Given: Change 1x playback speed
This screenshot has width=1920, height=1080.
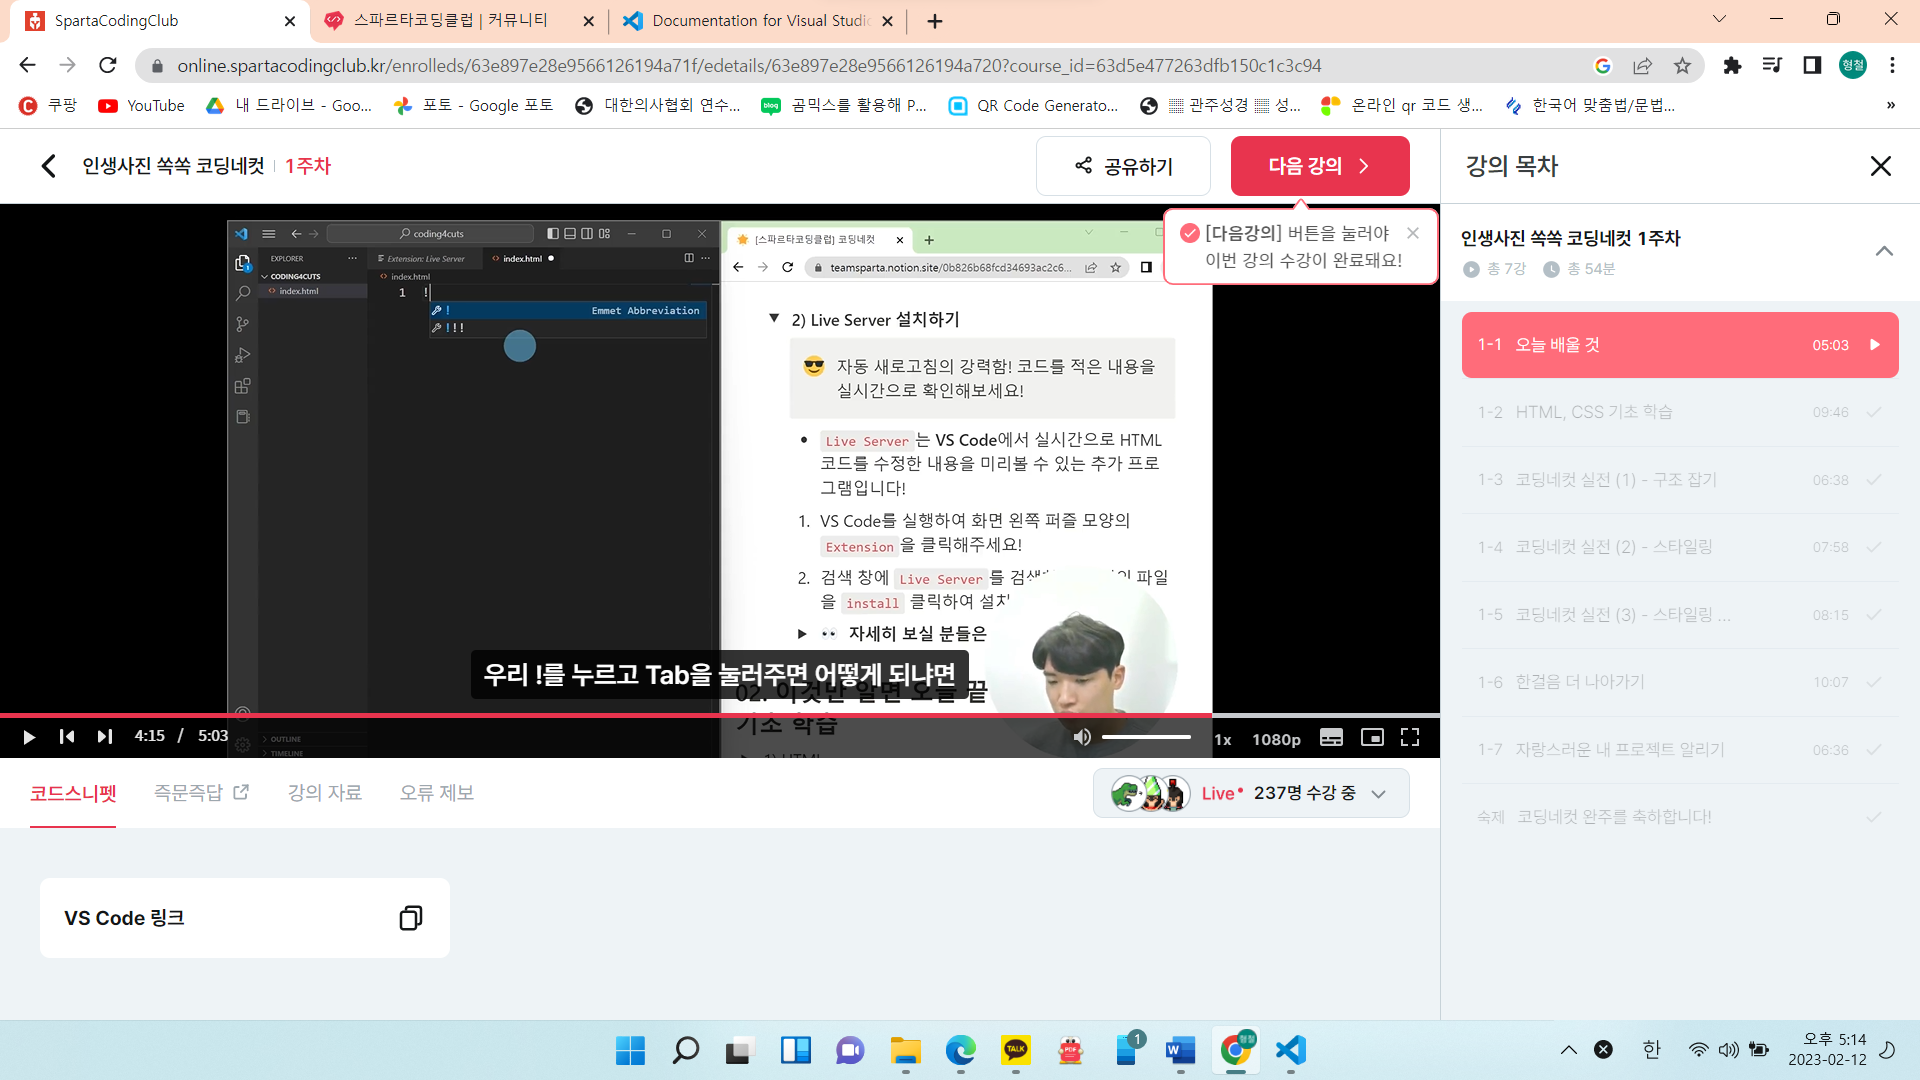Looking at the screenshot, I should (x=1223, y=739).
